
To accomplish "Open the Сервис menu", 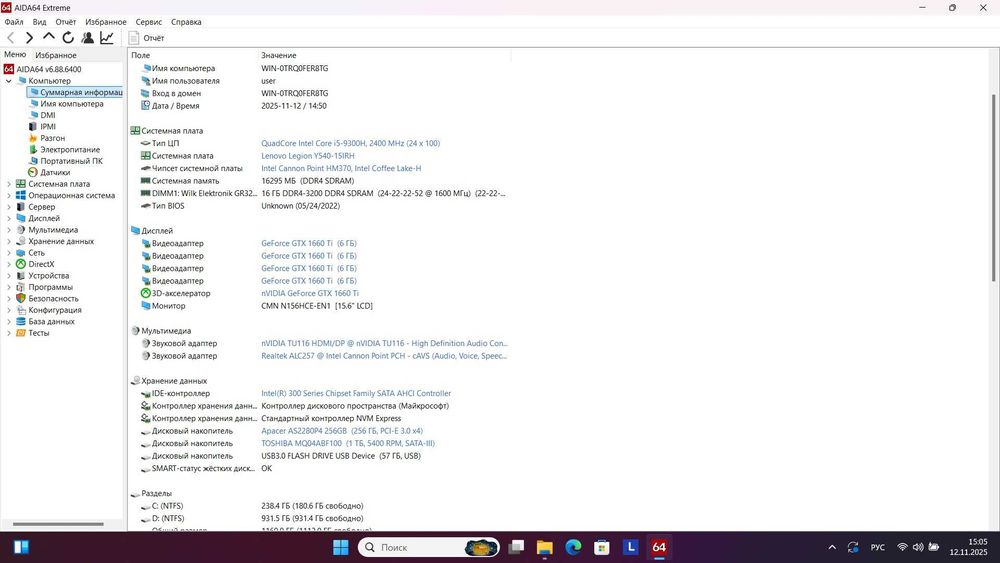I will 149,22.
